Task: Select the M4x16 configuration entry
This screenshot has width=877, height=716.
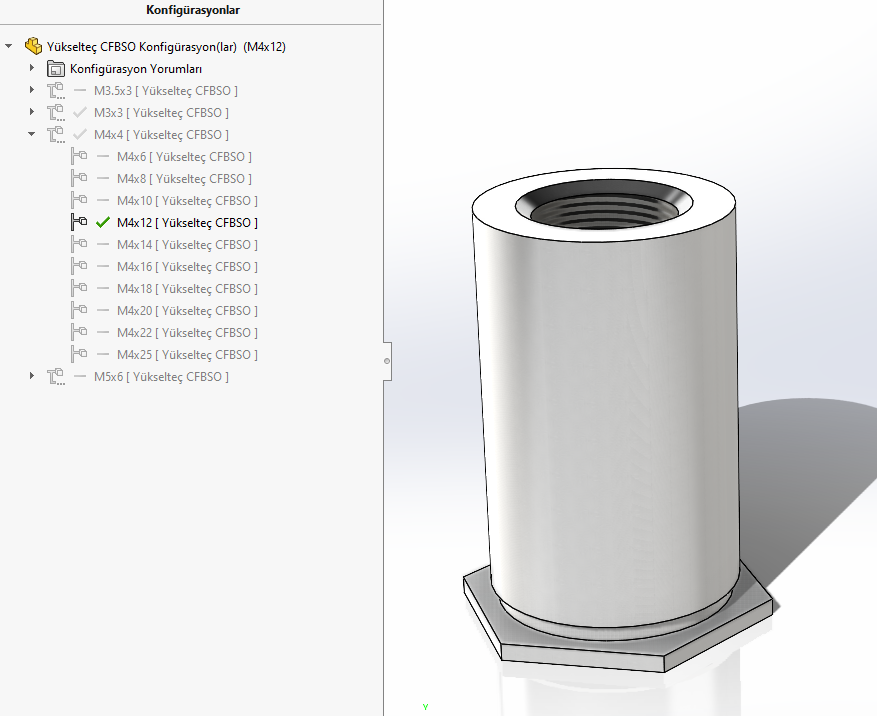Action: (186, 267)
